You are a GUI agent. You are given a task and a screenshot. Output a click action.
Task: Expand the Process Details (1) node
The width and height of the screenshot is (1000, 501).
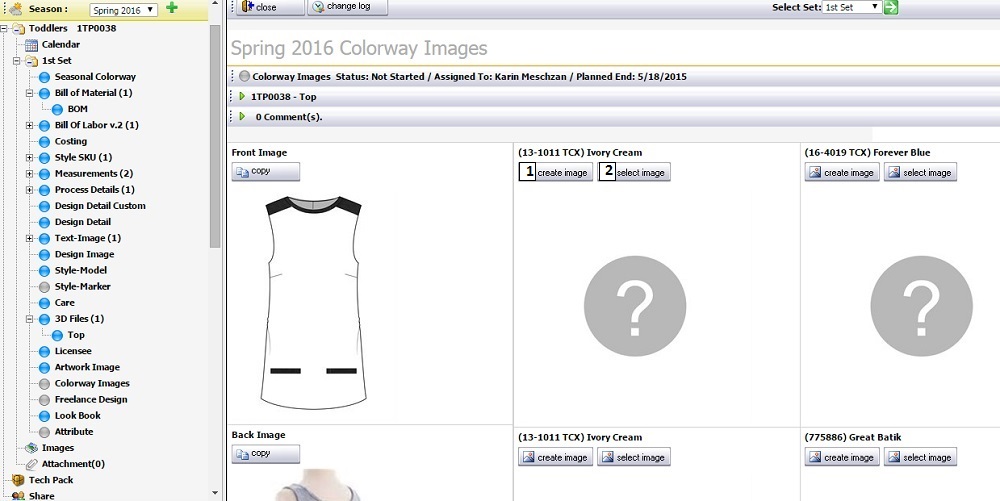coord(29,190)
